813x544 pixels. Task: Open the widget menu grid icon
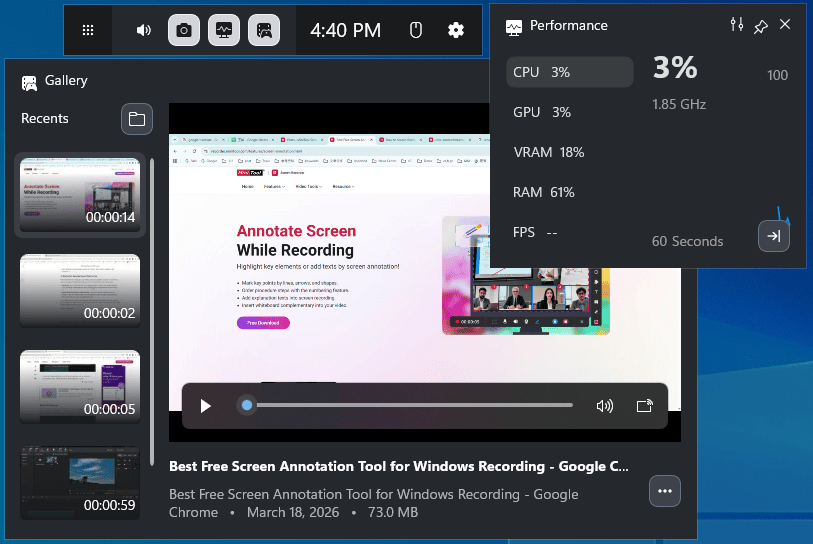(x=88, y=30)
